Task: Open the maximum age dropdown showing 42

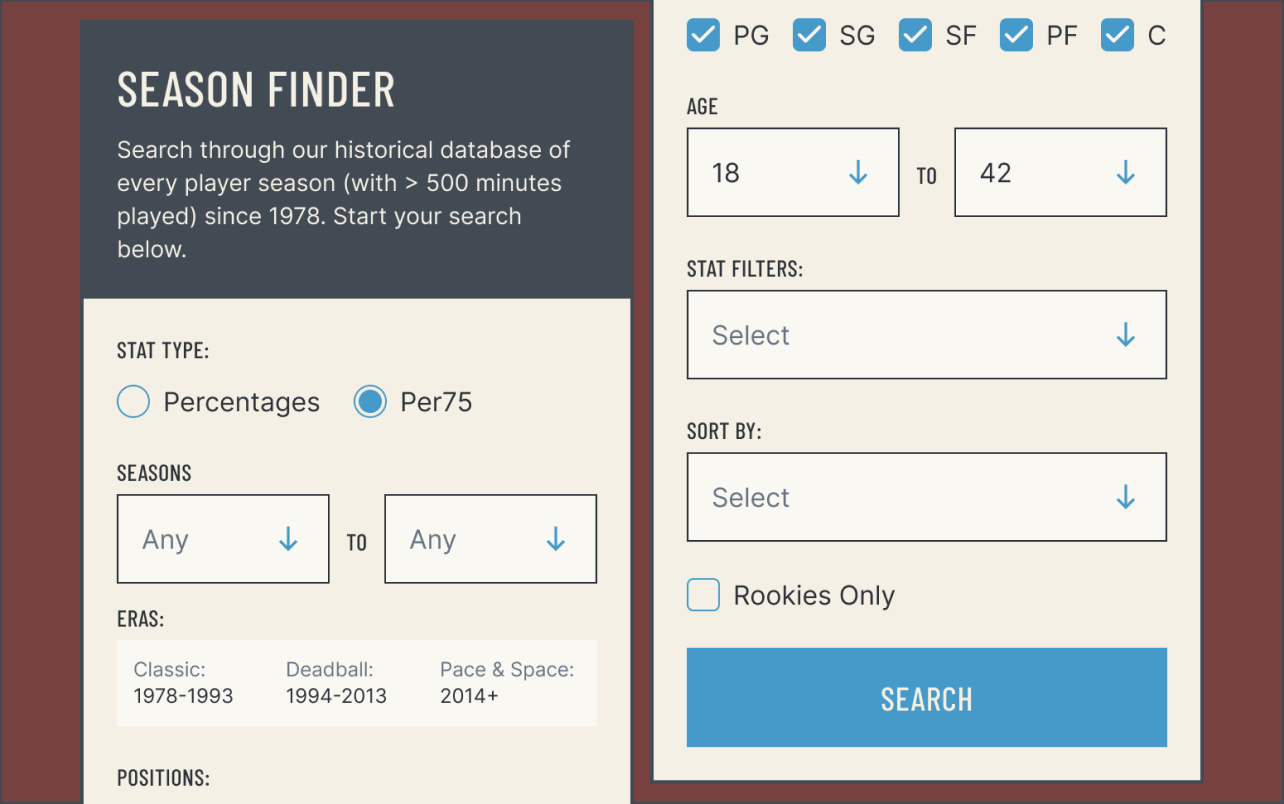Action: click(x=1060, y=172)
